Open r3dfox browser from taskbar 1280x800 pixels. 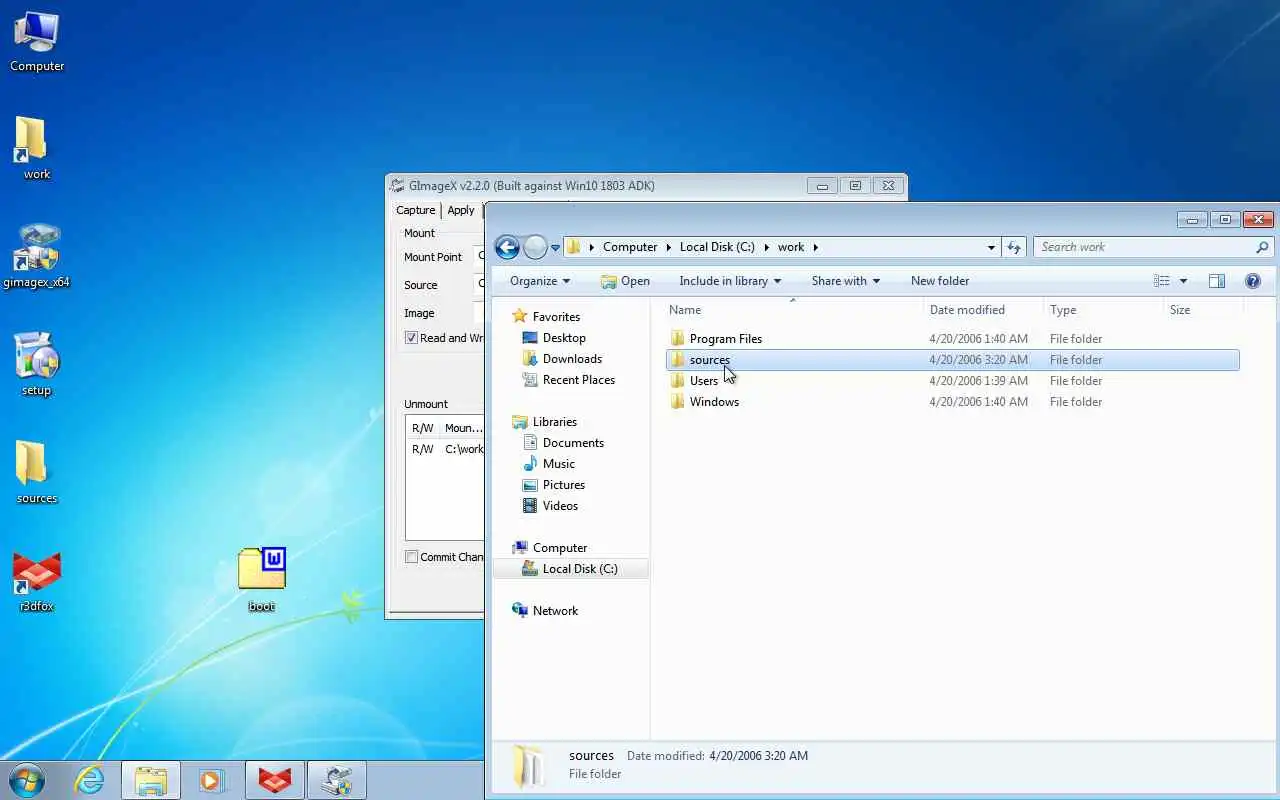point(275,780)
